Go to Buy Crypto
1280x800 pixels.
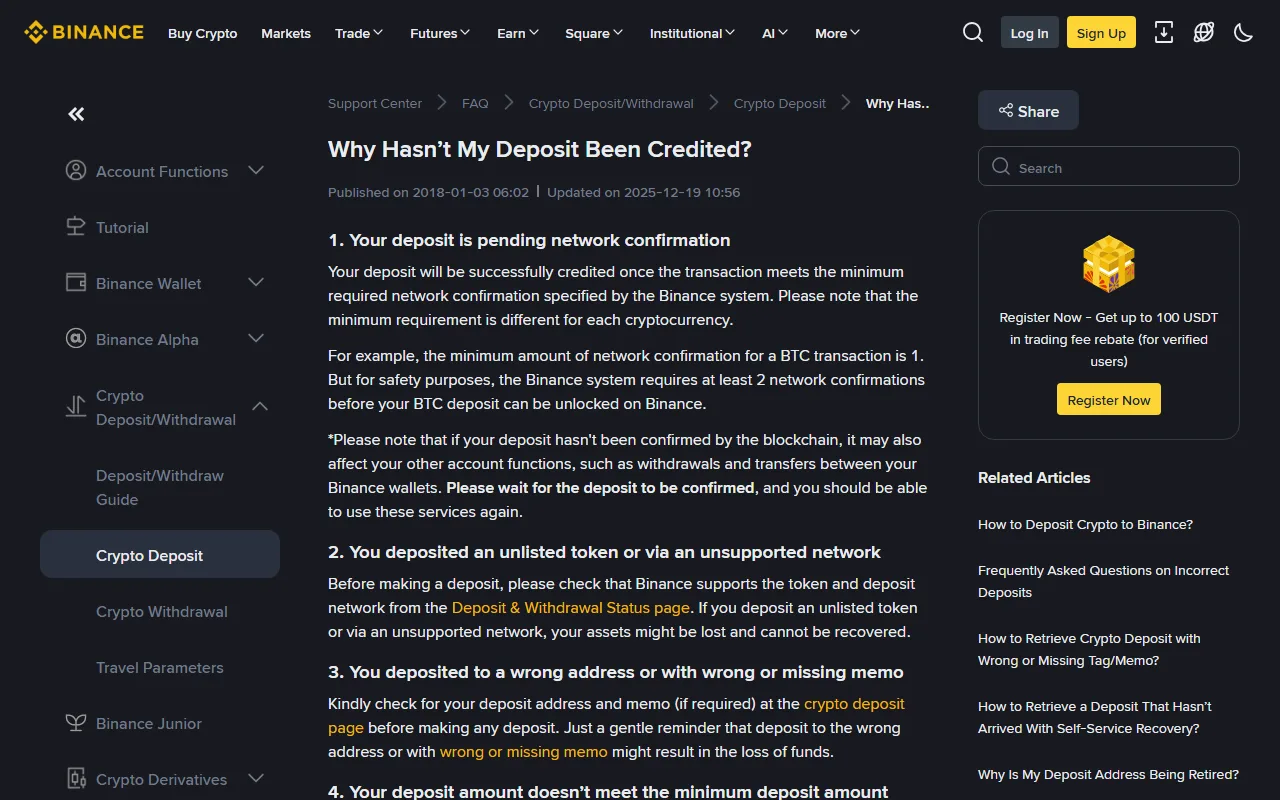click(x=203, y=33)
